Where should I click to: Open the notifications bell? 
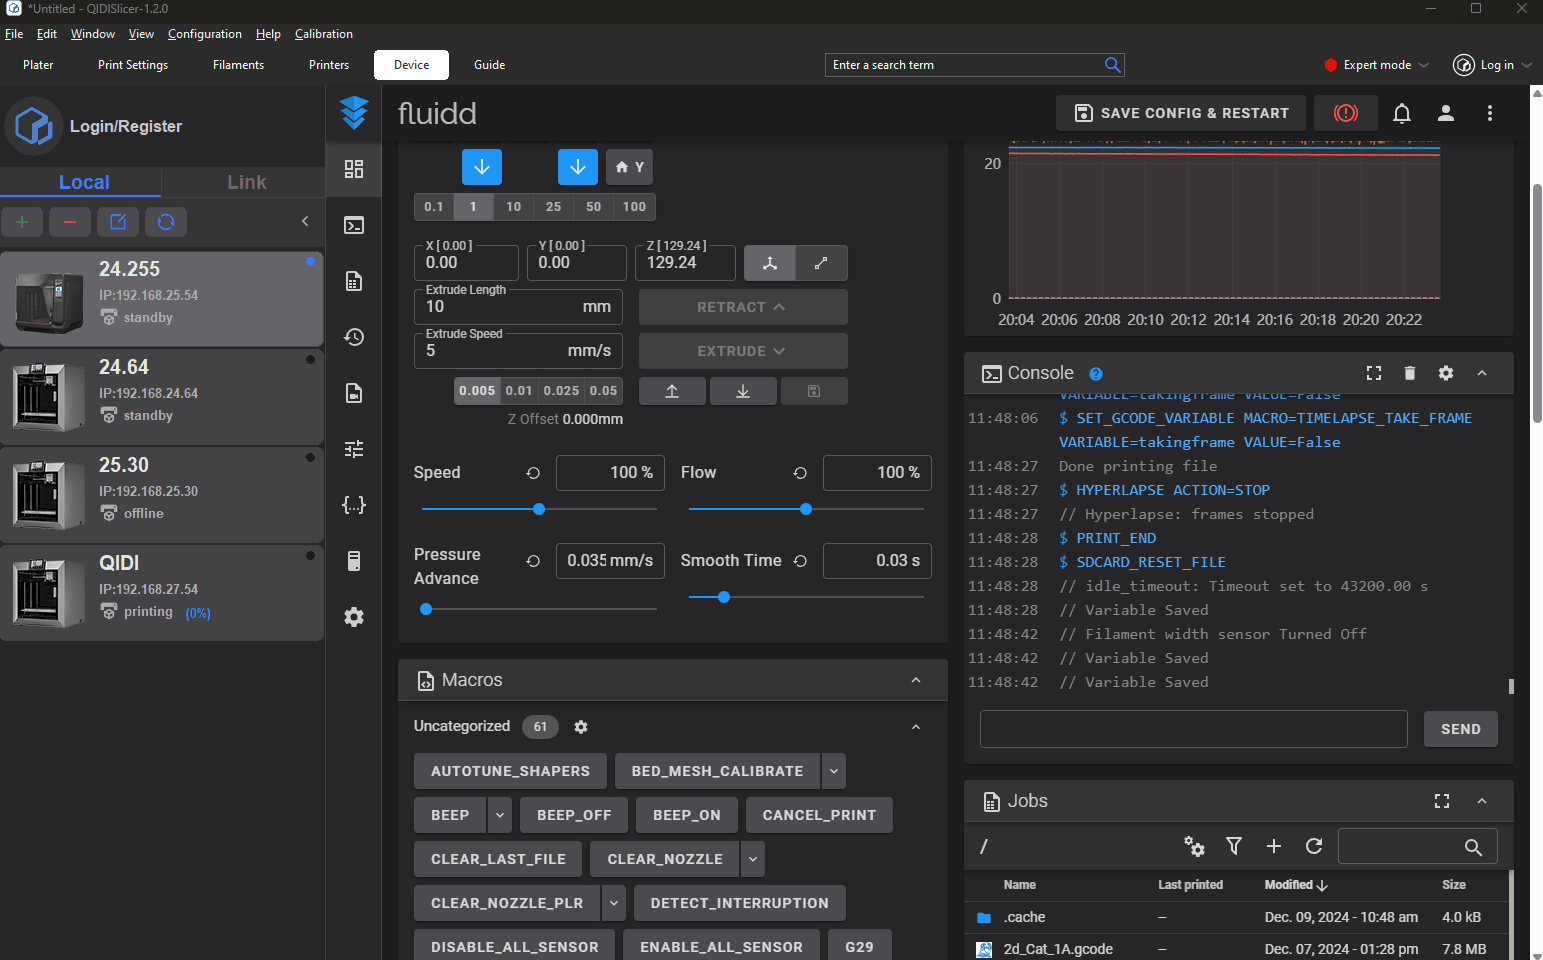pos(1401,113)
